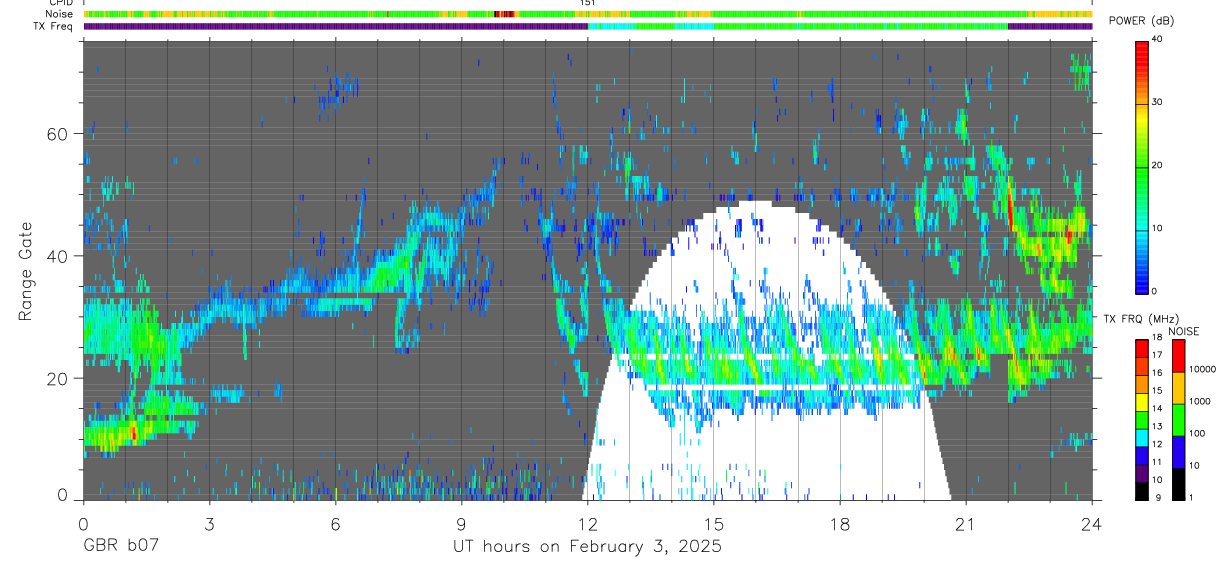Click the "Range Gate" axis title
This screenshot has width=1228, height=567.
click(26, 270)
